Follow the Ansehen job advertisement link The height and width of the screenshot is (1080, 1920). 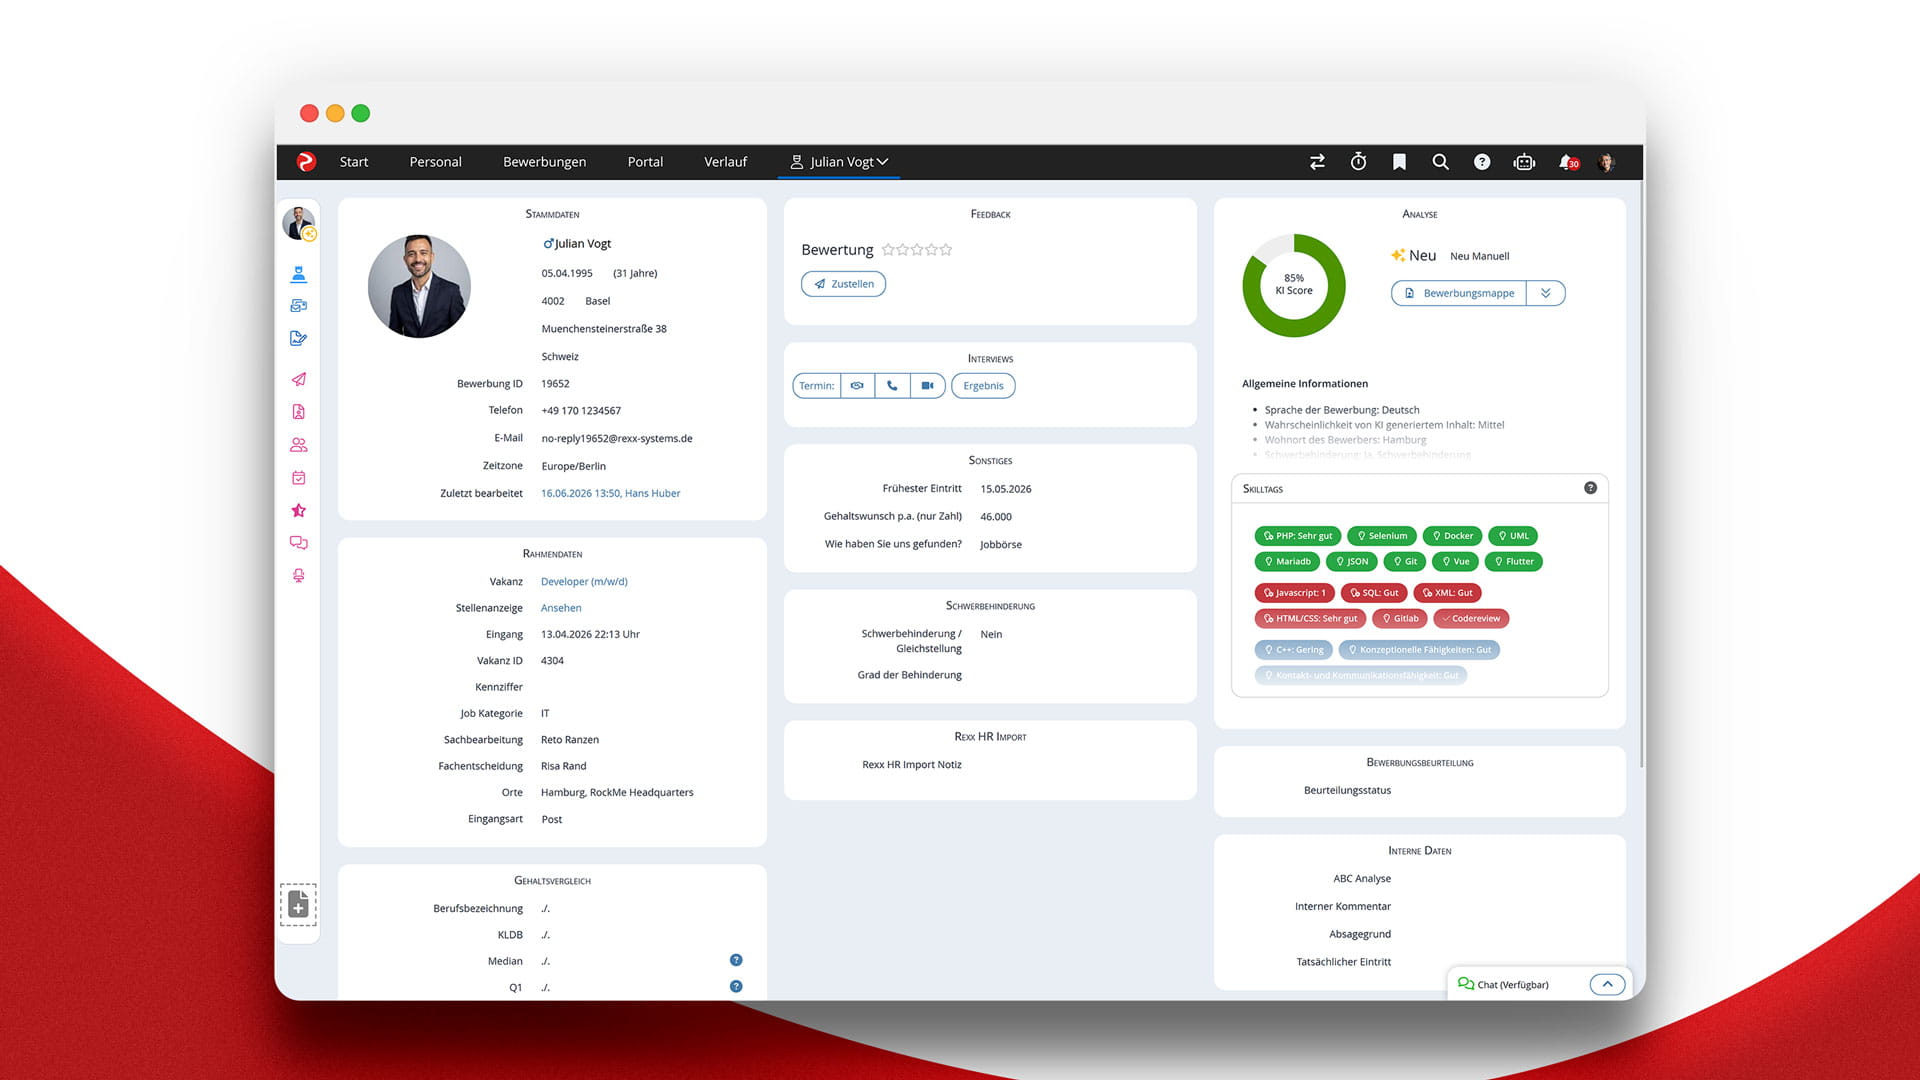561,608
